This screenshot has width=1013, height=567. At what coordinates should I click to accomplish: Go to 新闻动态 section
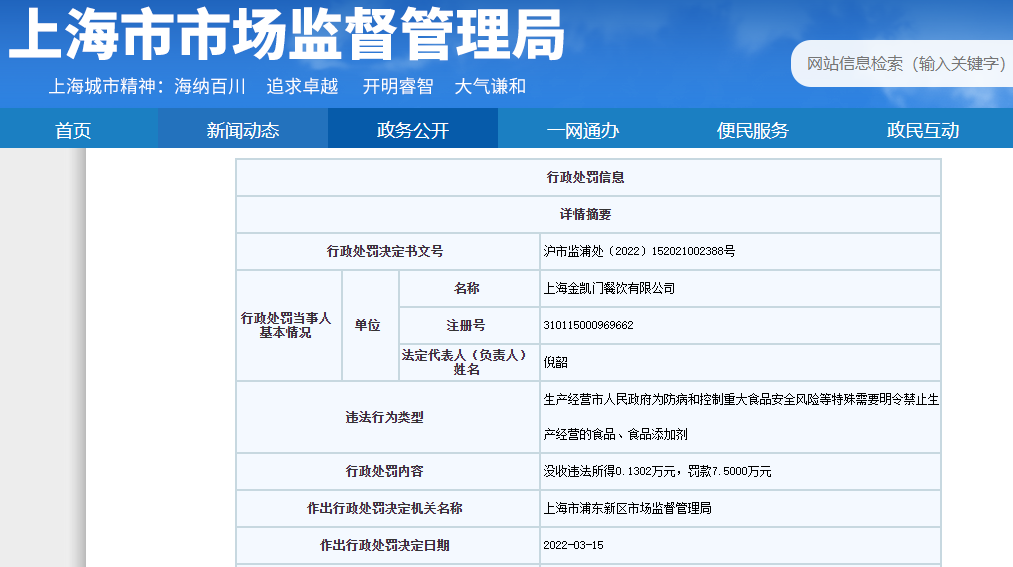click(243, 130)
